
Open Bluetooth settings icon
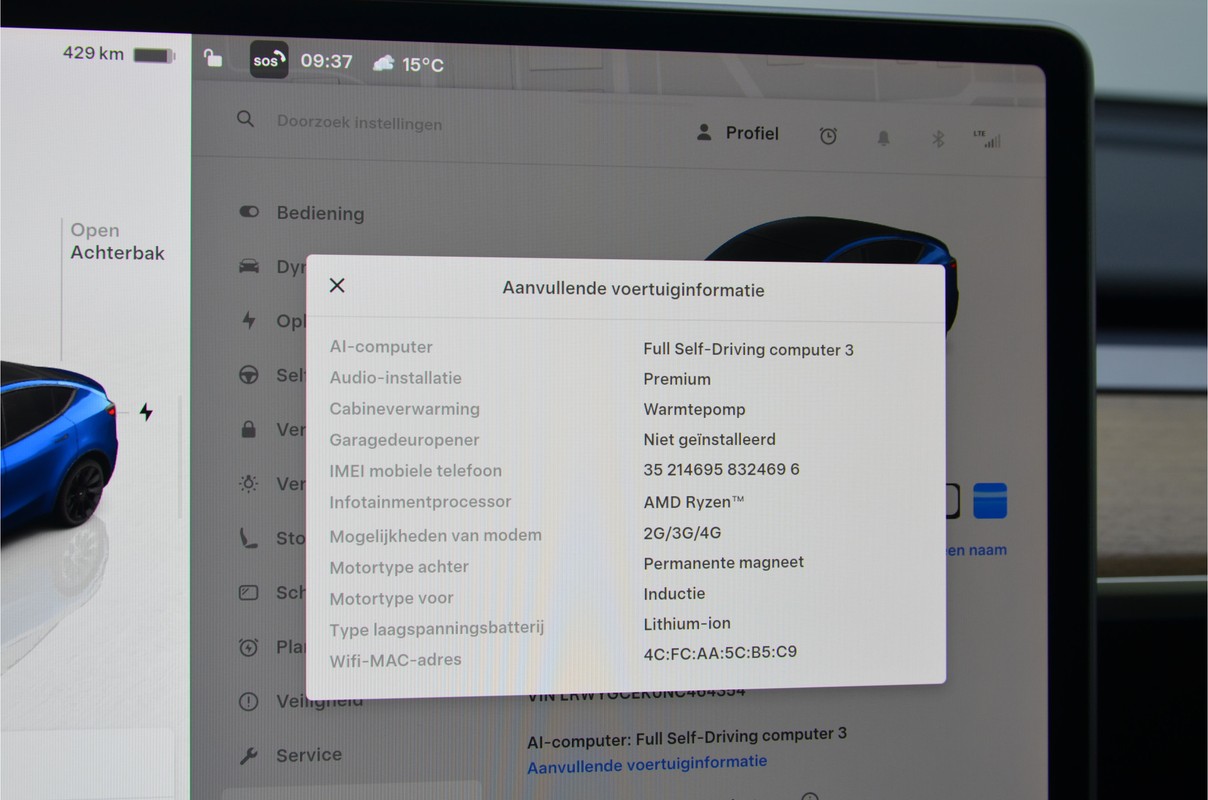pos(938,139)
